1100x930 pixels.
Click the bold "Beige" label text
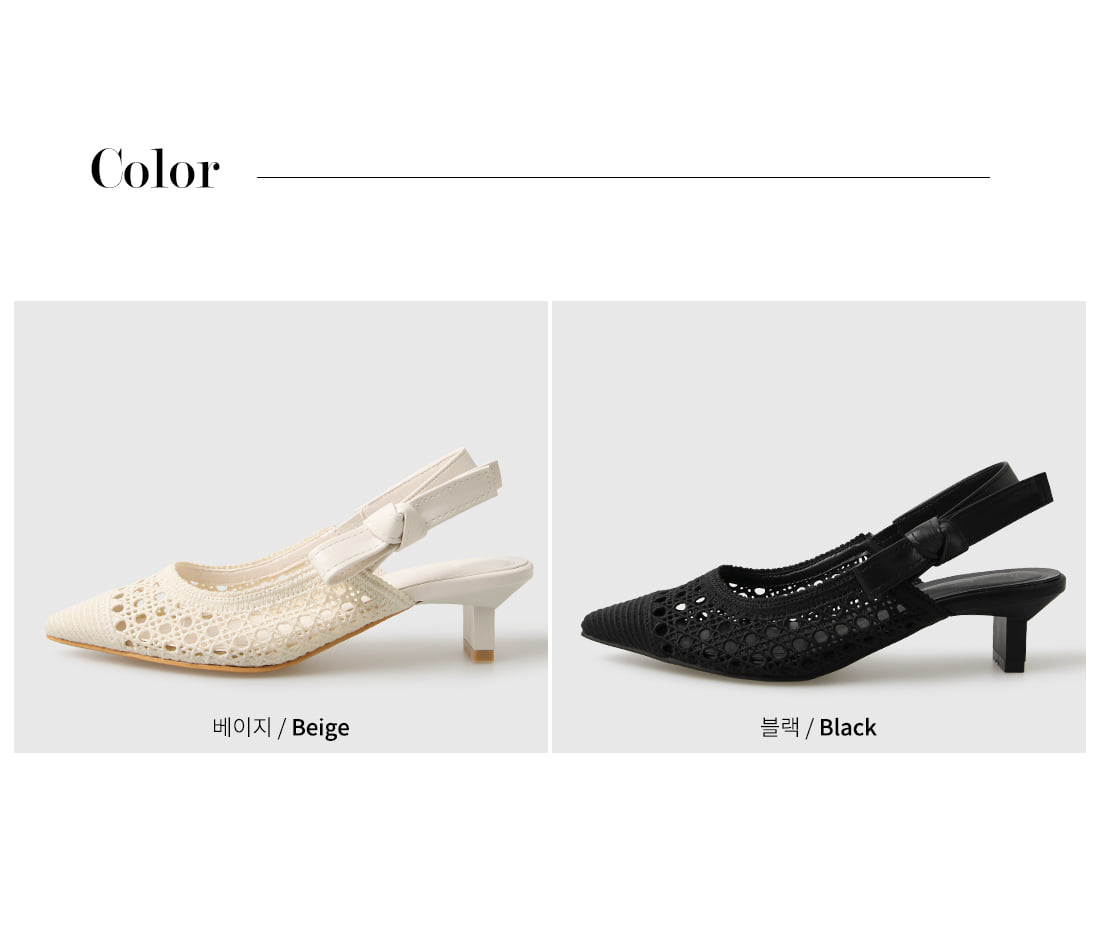[320, 727]
